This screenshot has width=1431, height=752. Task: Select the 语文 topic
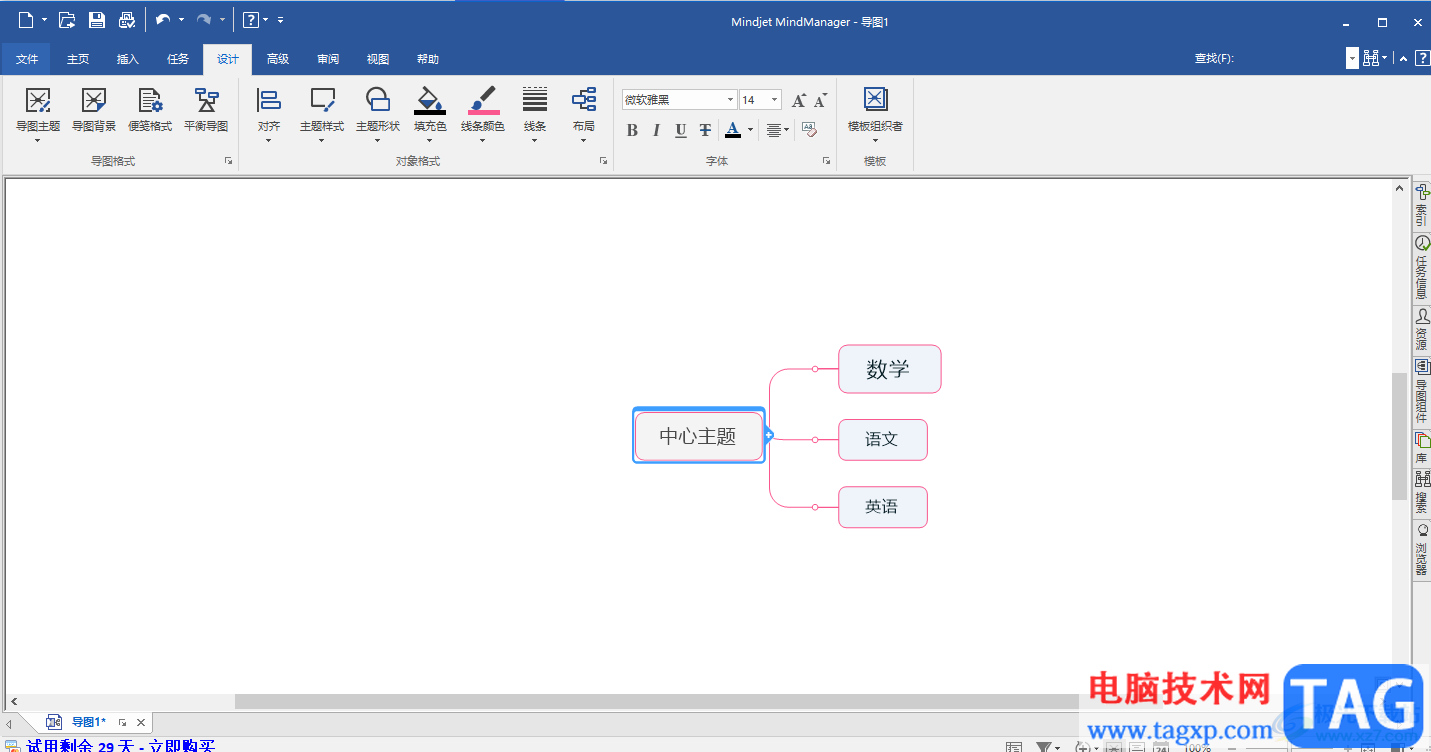coord(882,439)
